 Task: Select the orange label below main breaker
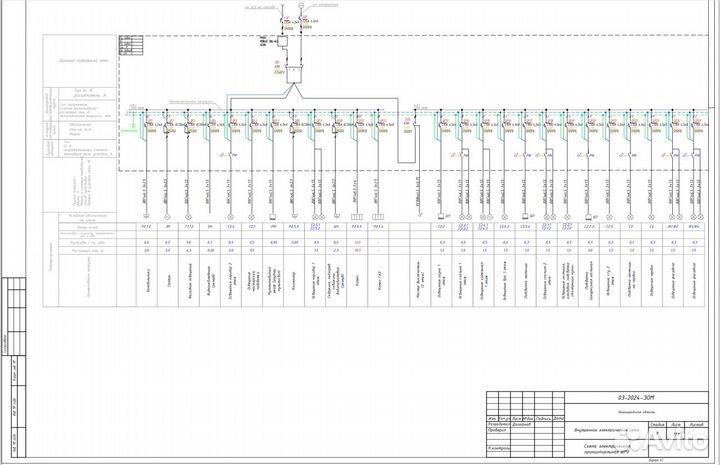(x=278, y=68)
